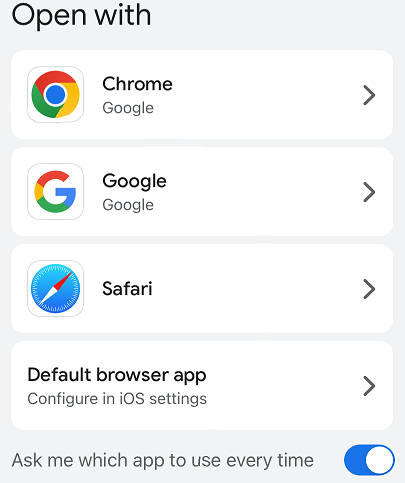Viewport: 405px width, 483px height.
Task: Tap the Google publisher subtitle under Chrome
Action: (128, 108)
